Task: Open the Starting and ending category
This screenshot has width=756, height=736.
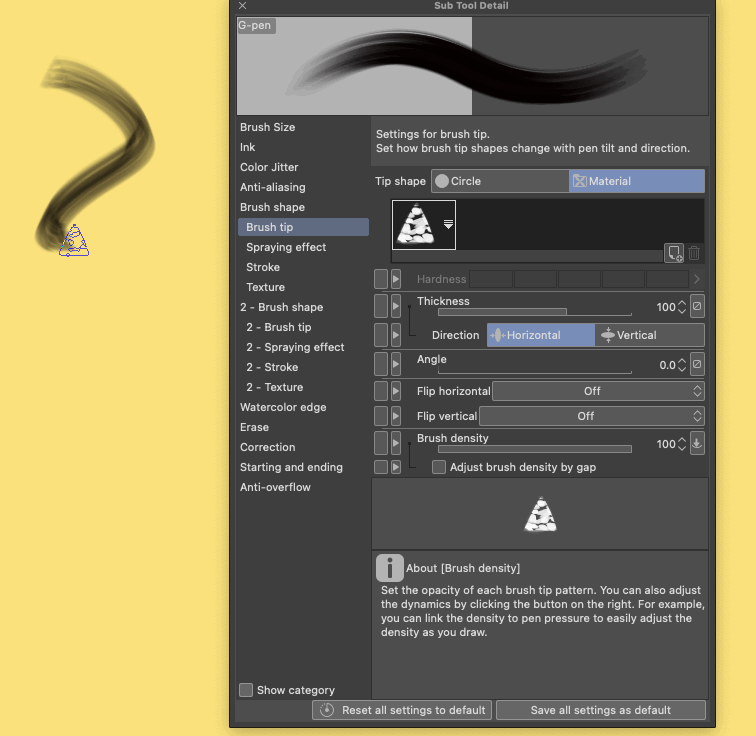Action: (x=291, y=467)
